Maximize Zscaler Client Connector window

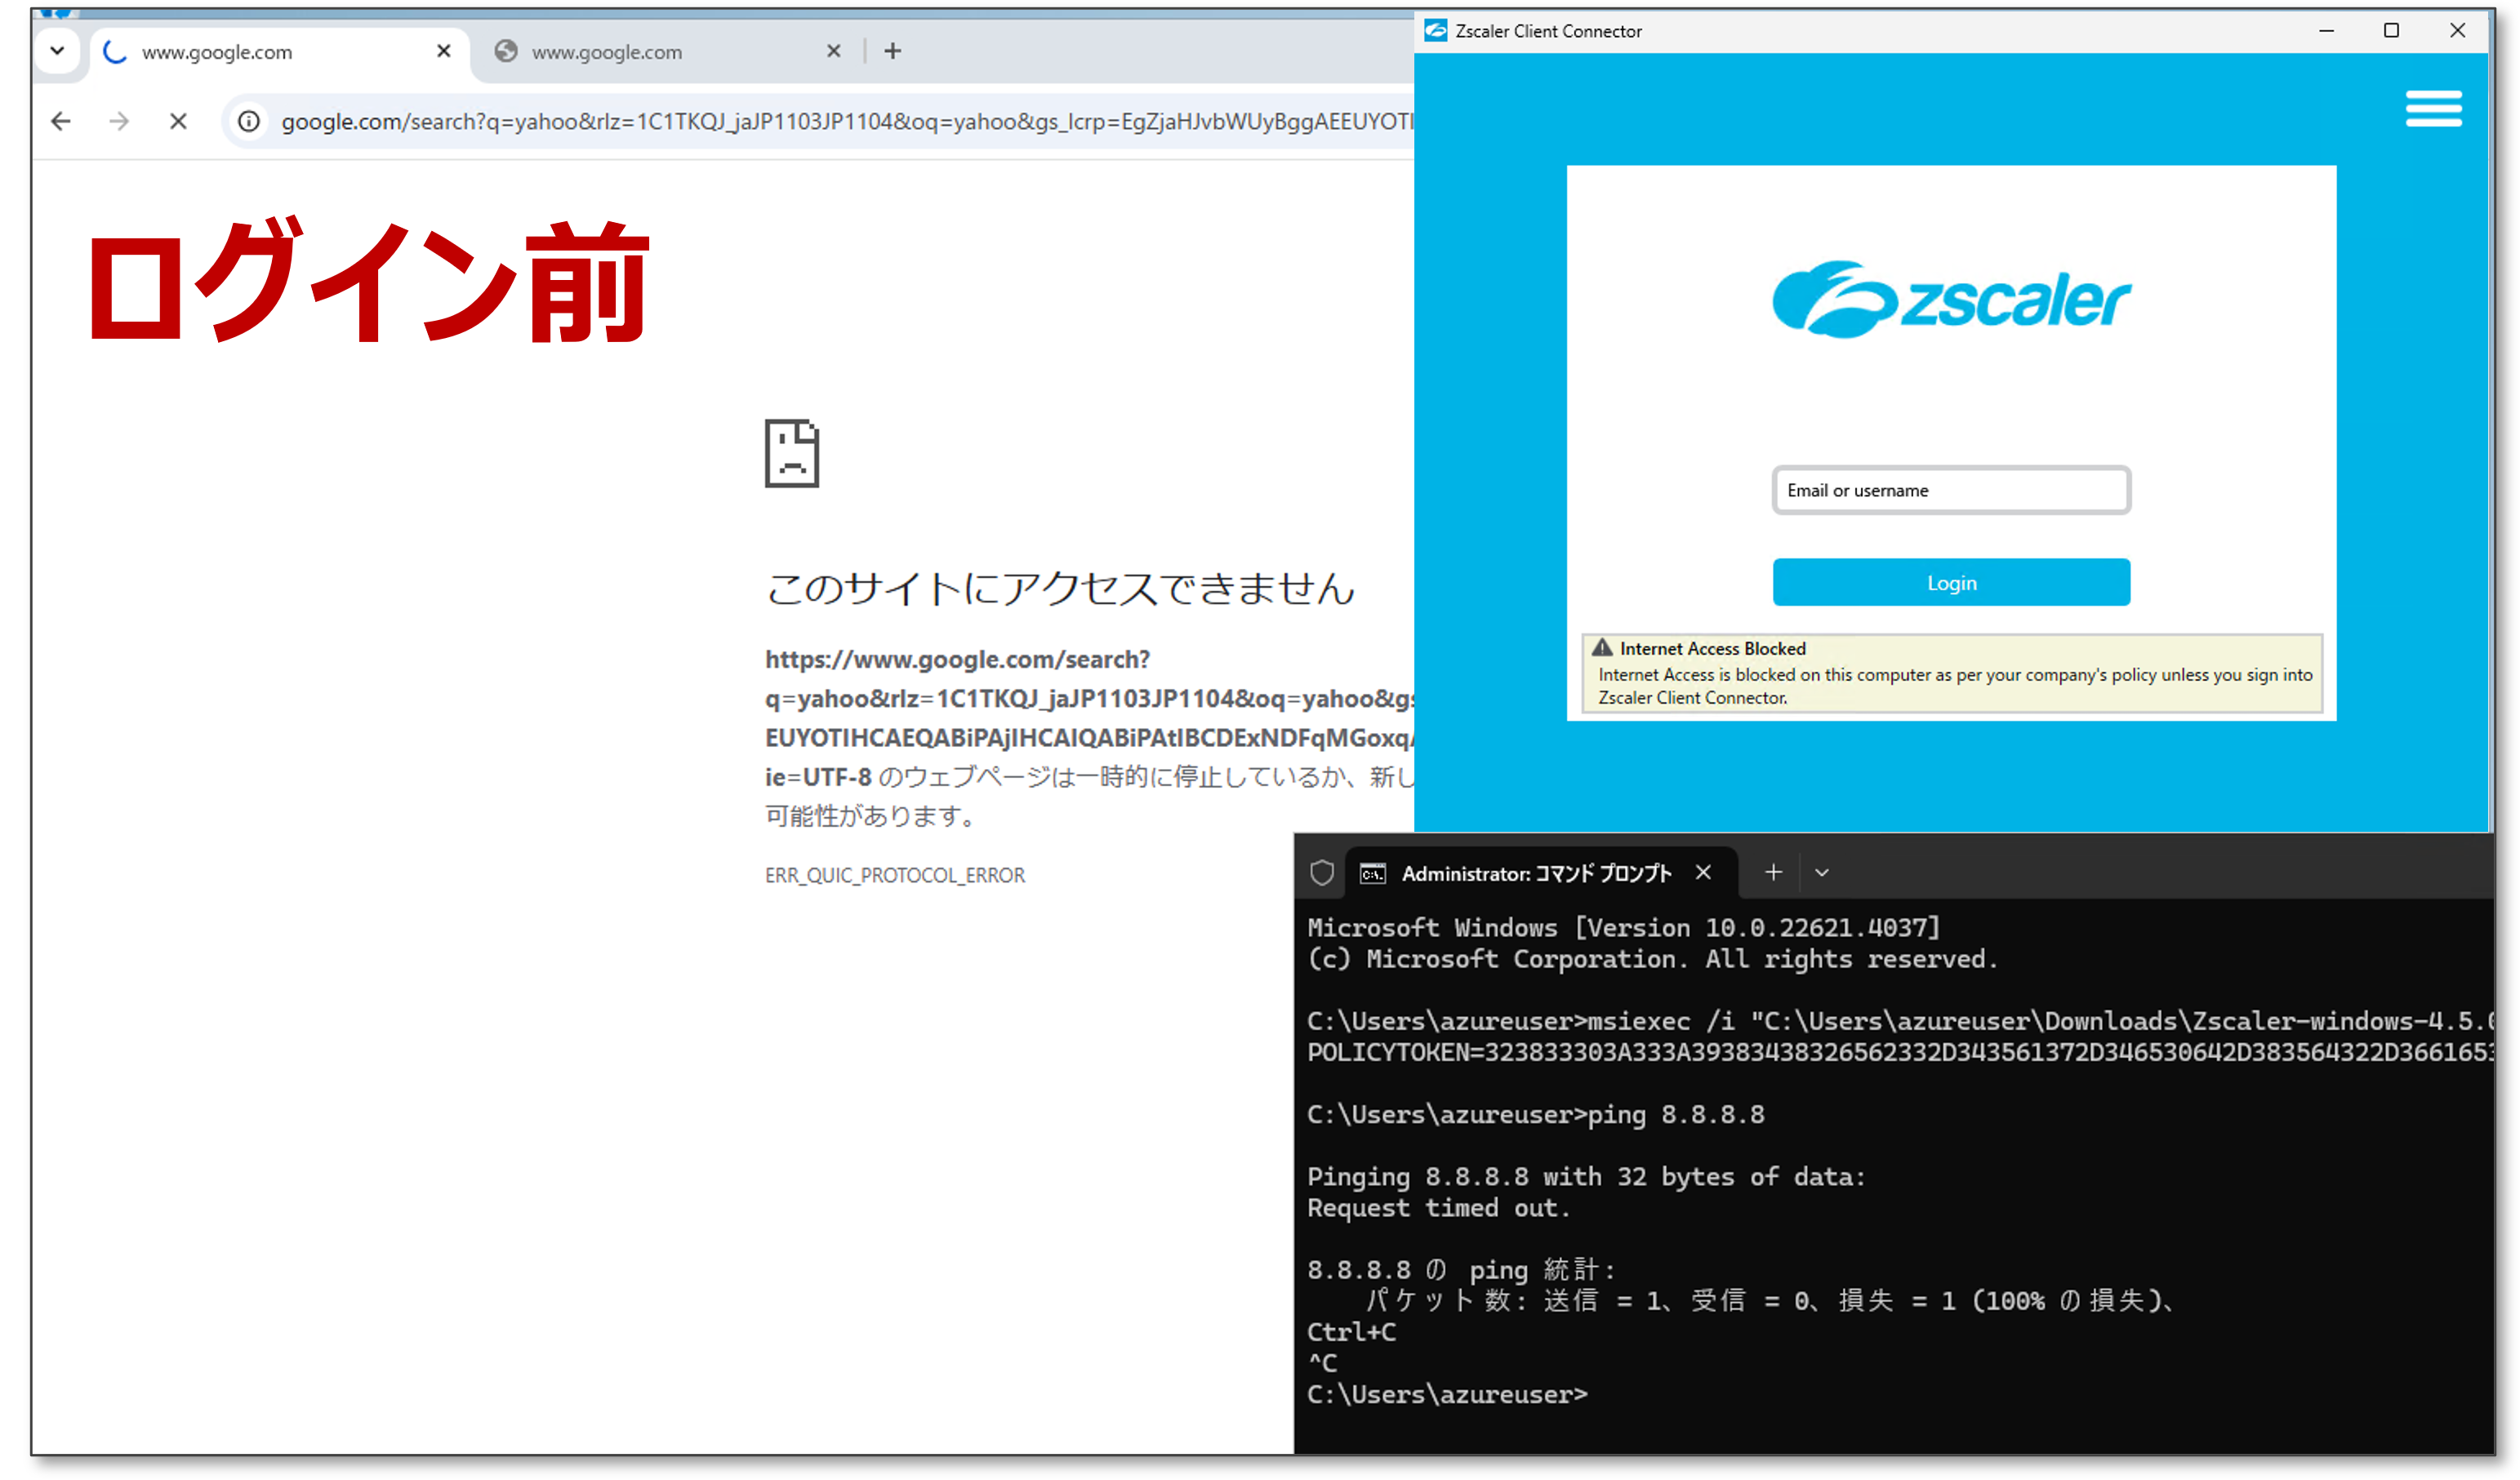tap(2391, 30)
